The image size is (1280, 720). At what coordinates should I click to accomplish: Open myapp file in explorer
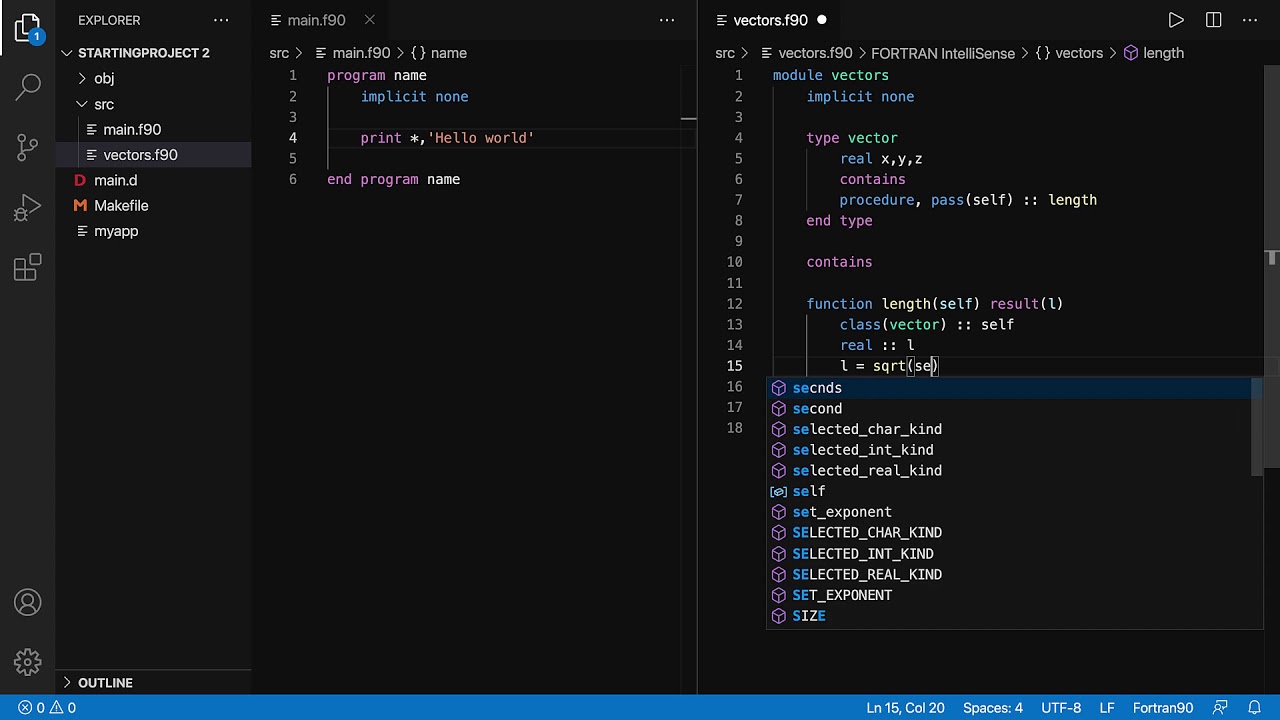point(153,231)
